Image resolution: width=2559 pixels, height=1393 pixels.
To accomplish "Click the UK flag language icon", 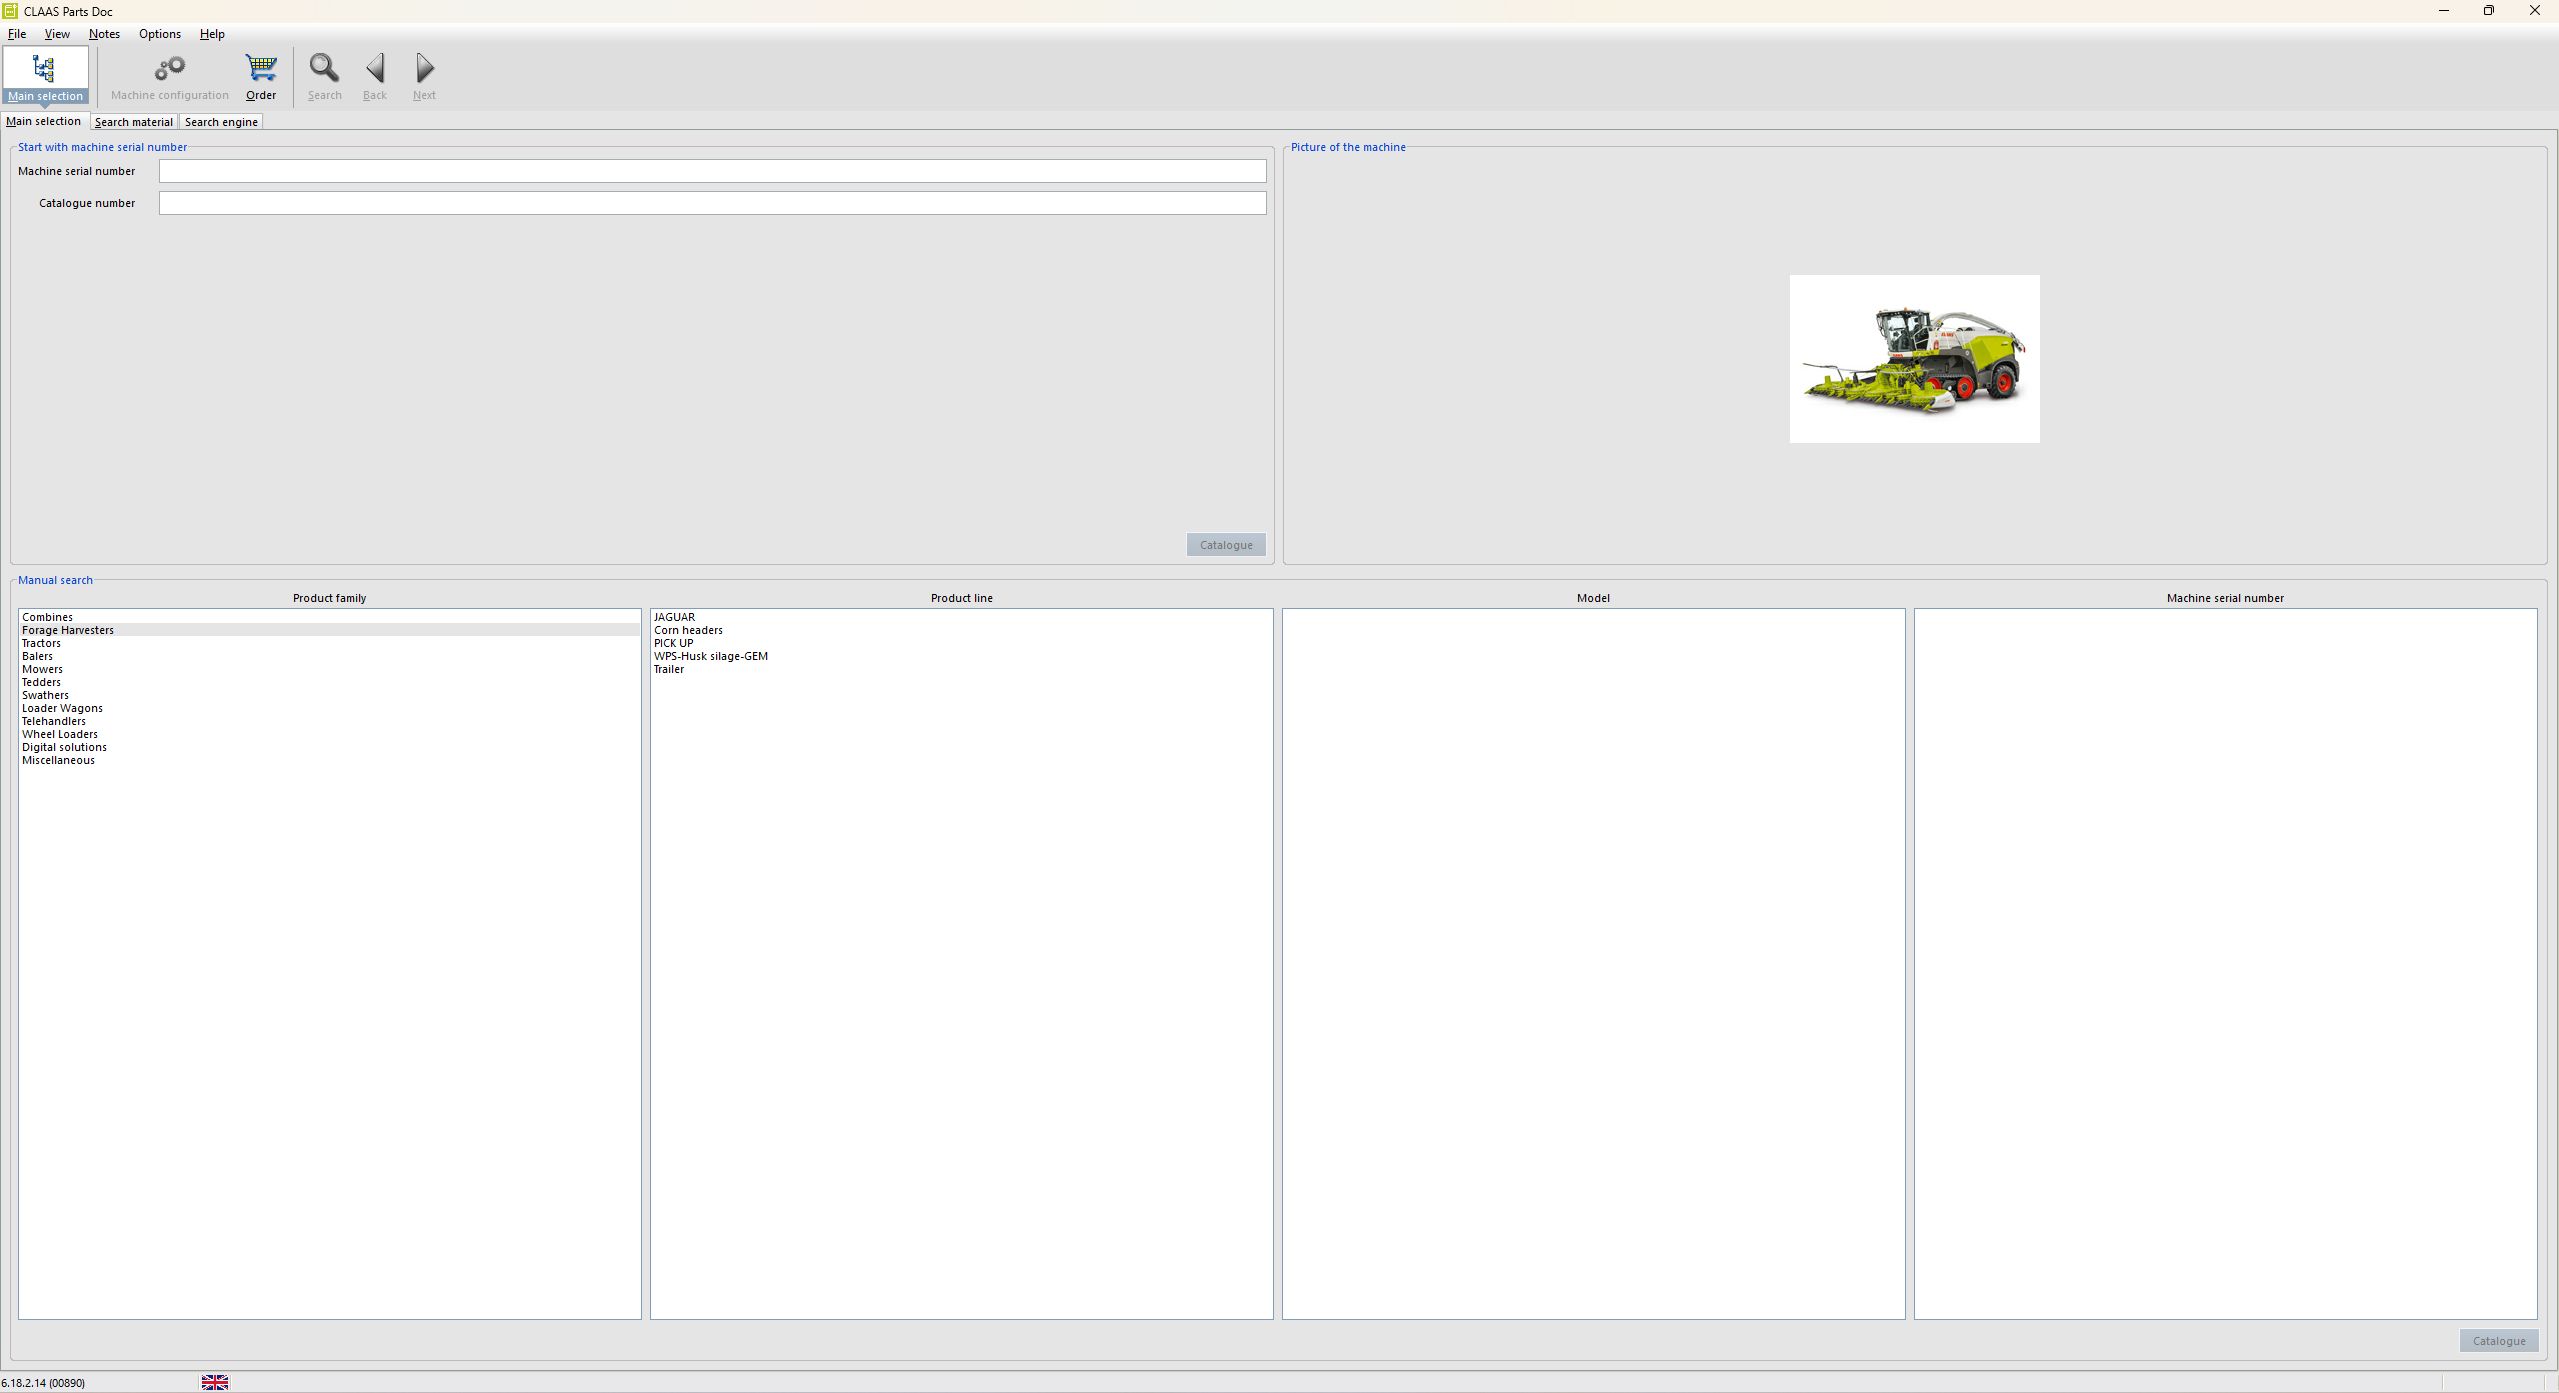I will click(x=215, y=1382).
